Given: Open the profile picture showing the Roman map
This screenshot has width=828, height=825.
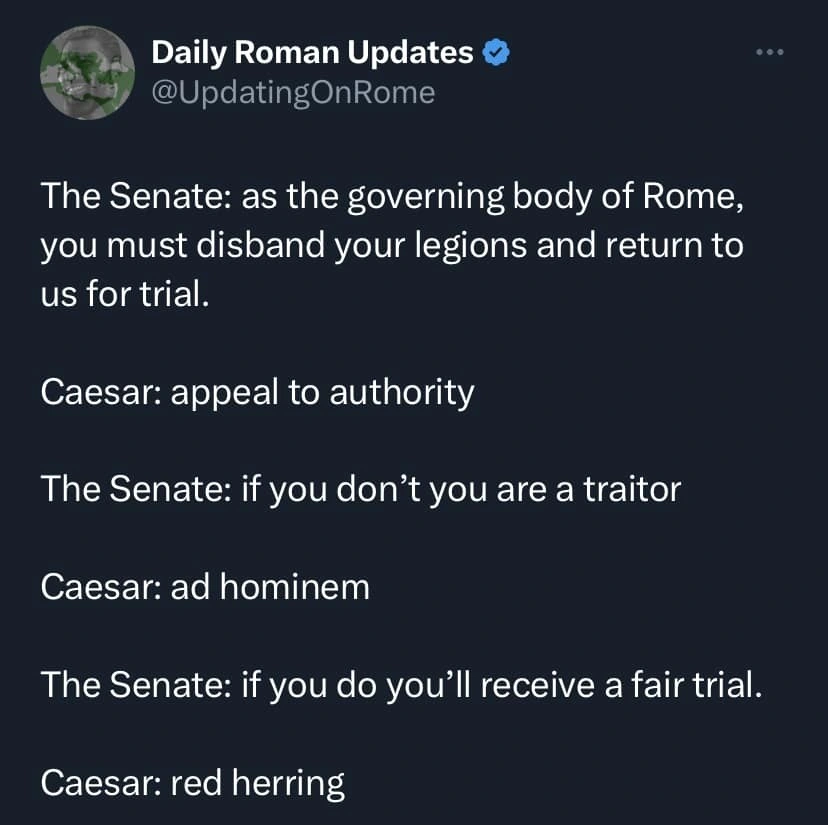Looking at the screenshot, I should (x=88, y=72).
